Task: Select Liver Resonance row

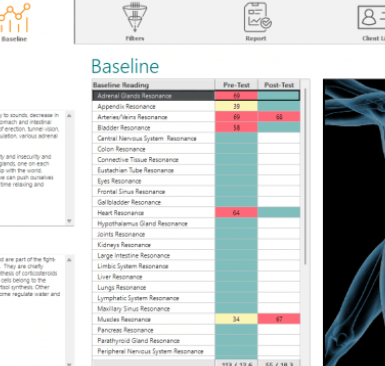Action: (x=196, y=277)
